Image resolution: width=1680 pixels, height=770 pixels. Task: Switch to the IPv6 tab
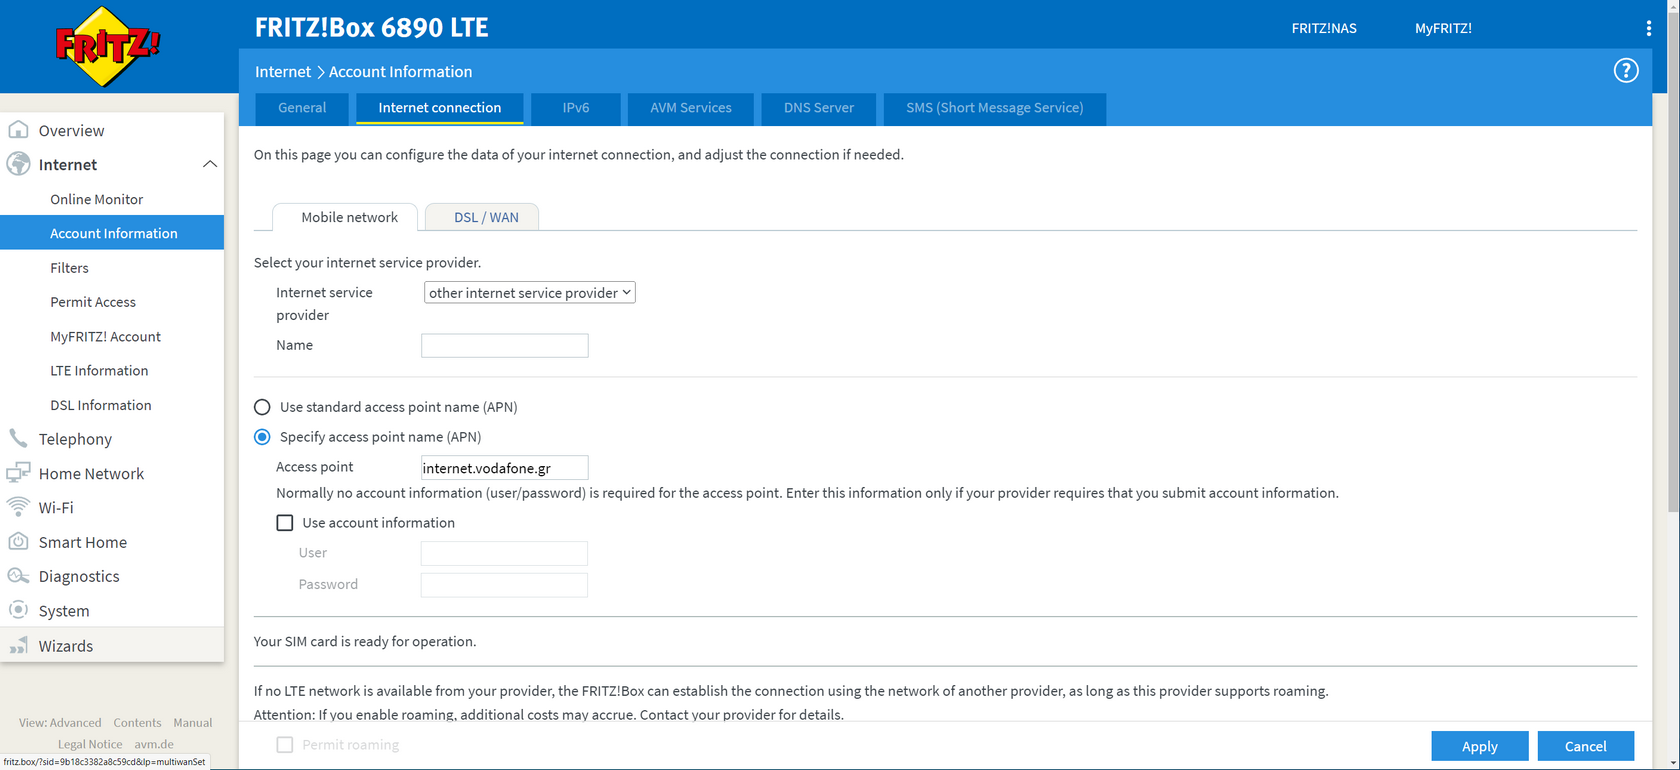(576, 108)
